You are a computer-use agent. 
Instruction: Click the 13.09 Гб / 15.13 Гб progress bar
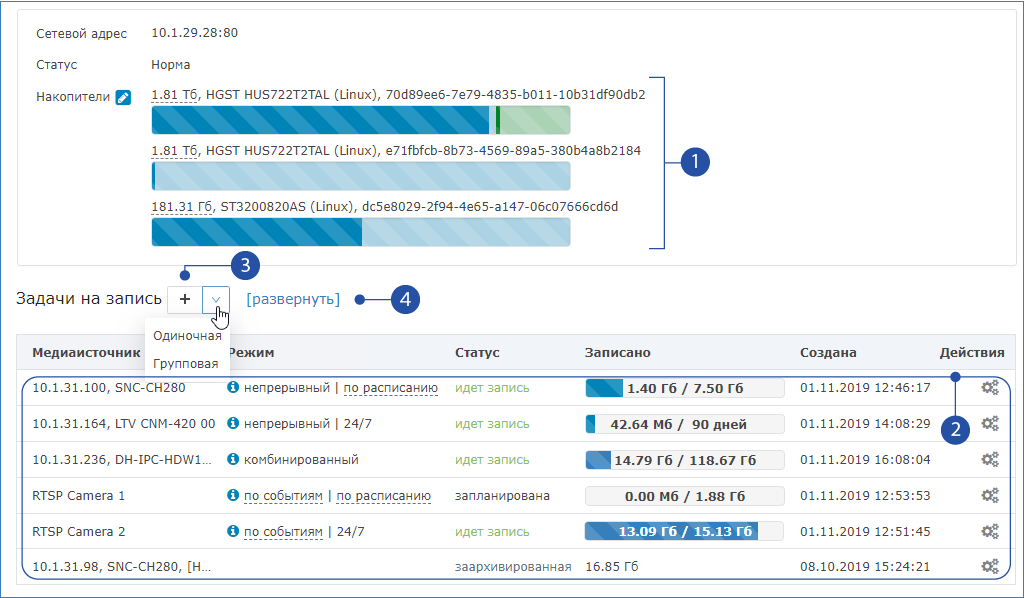tap(670, 531)
